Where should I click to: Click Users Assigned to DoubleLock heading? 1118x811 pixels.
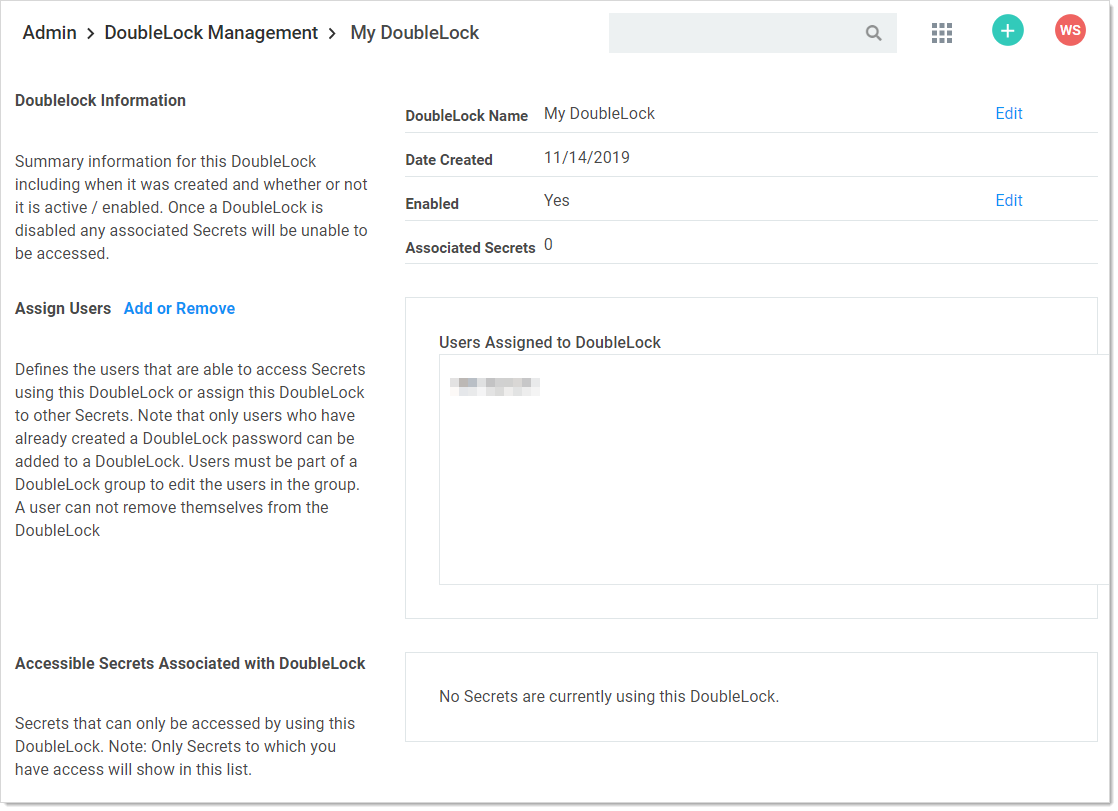click(x=550, y=342)
